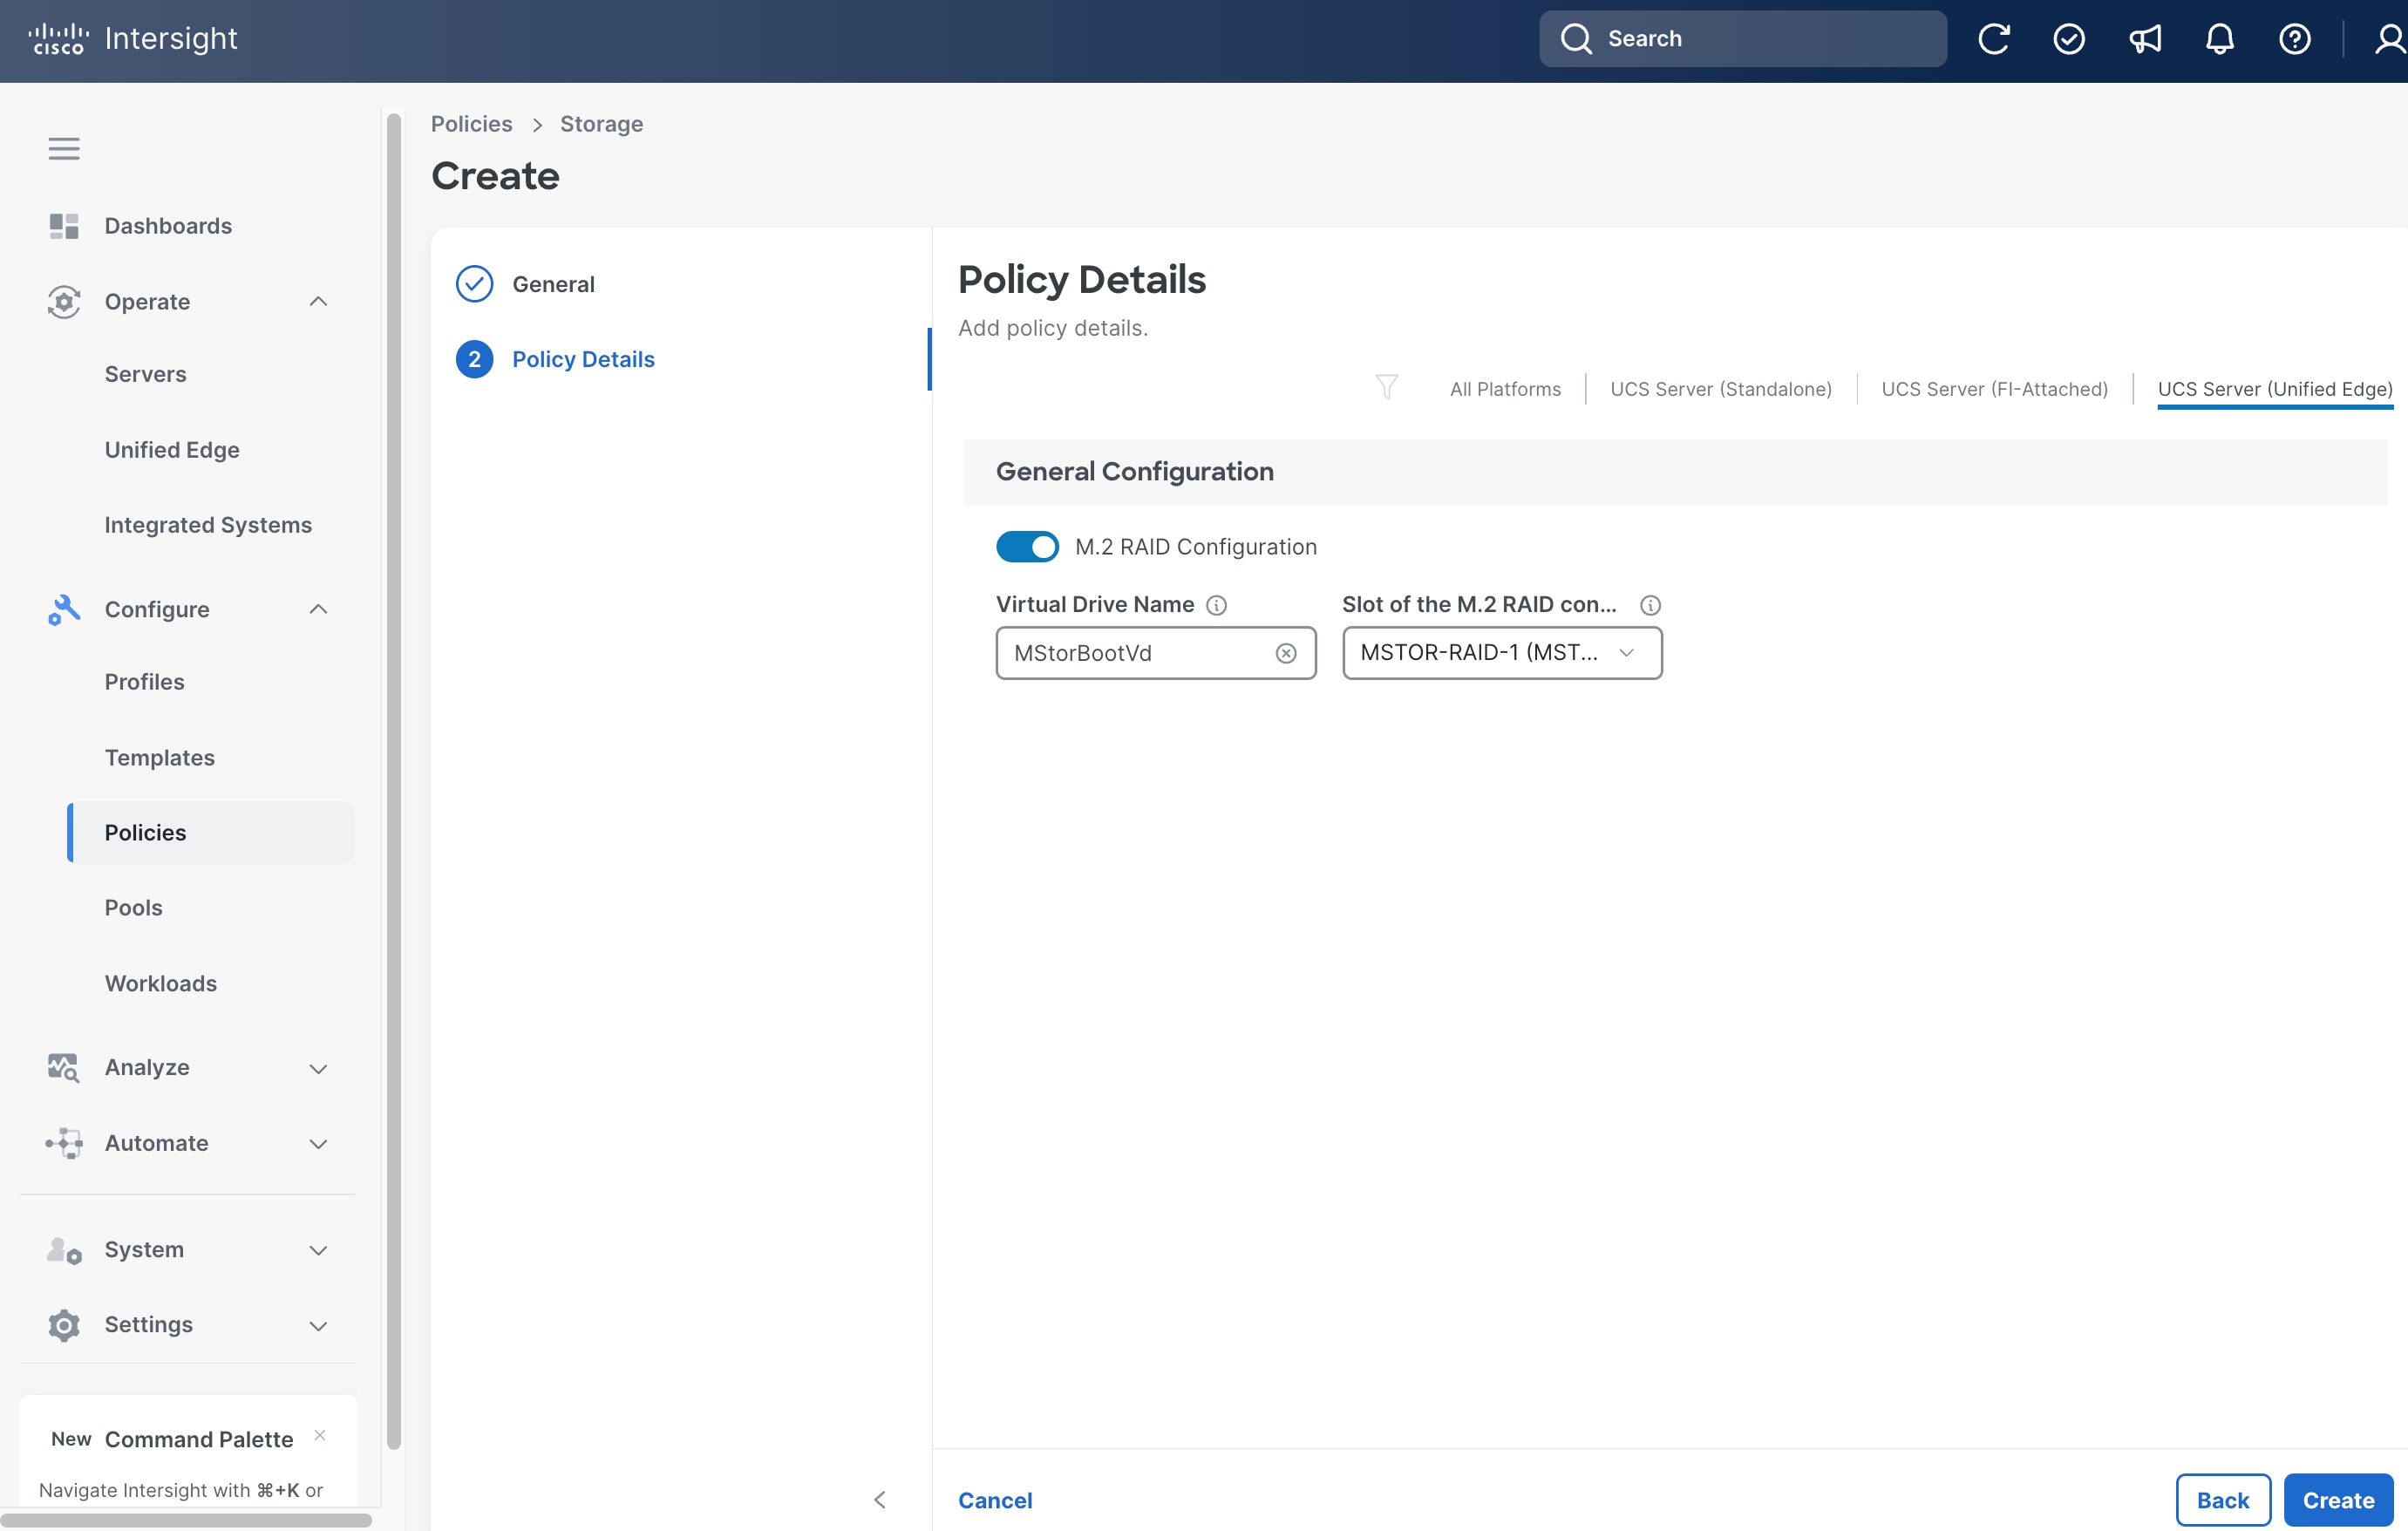Click the platform filter funnel icon
The height and width of the screenshot is (1531, 2408).
pyautogui.click(x=1387, y=388)
